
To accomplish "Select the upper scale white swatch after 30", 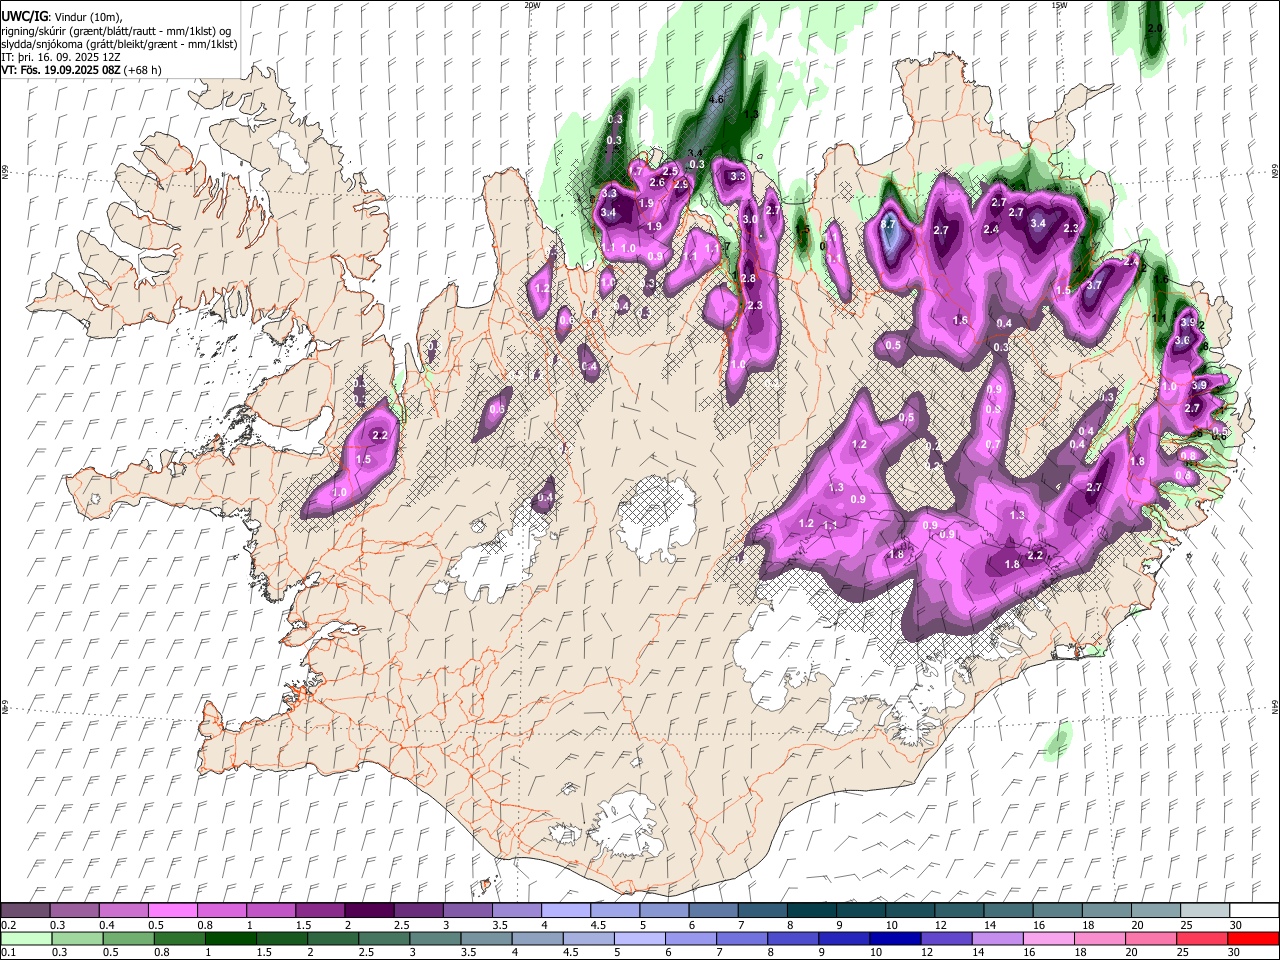I will coord(1255,911).
